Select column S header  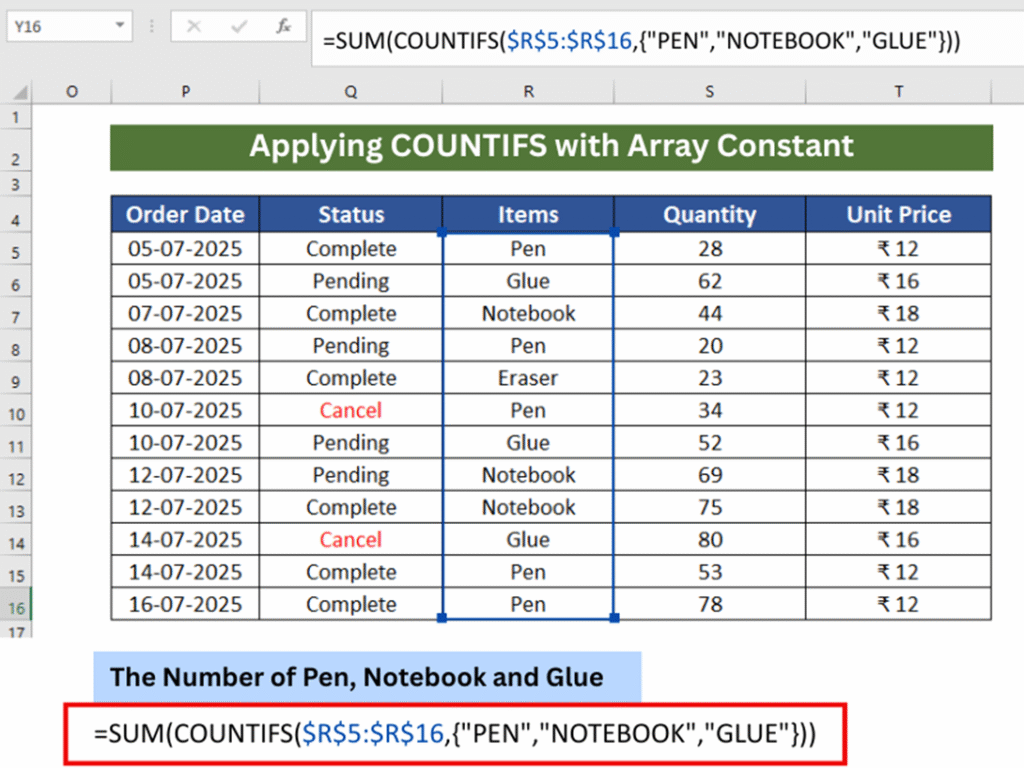click(x=710, y=92)
